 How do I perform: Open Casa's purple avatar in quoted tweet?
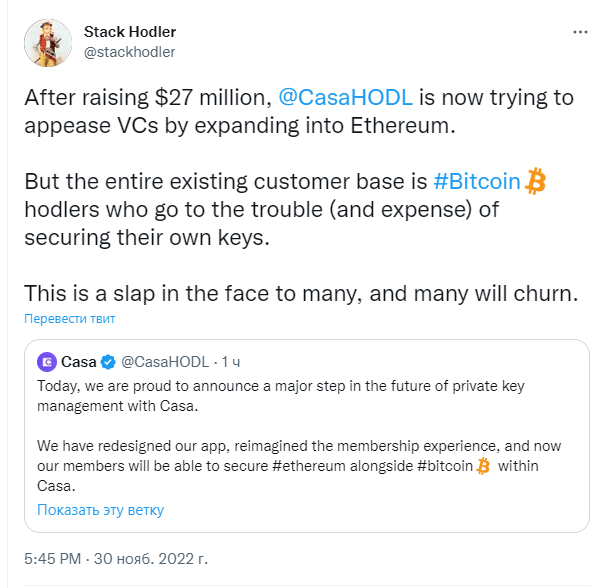click(x=47, y=362)
